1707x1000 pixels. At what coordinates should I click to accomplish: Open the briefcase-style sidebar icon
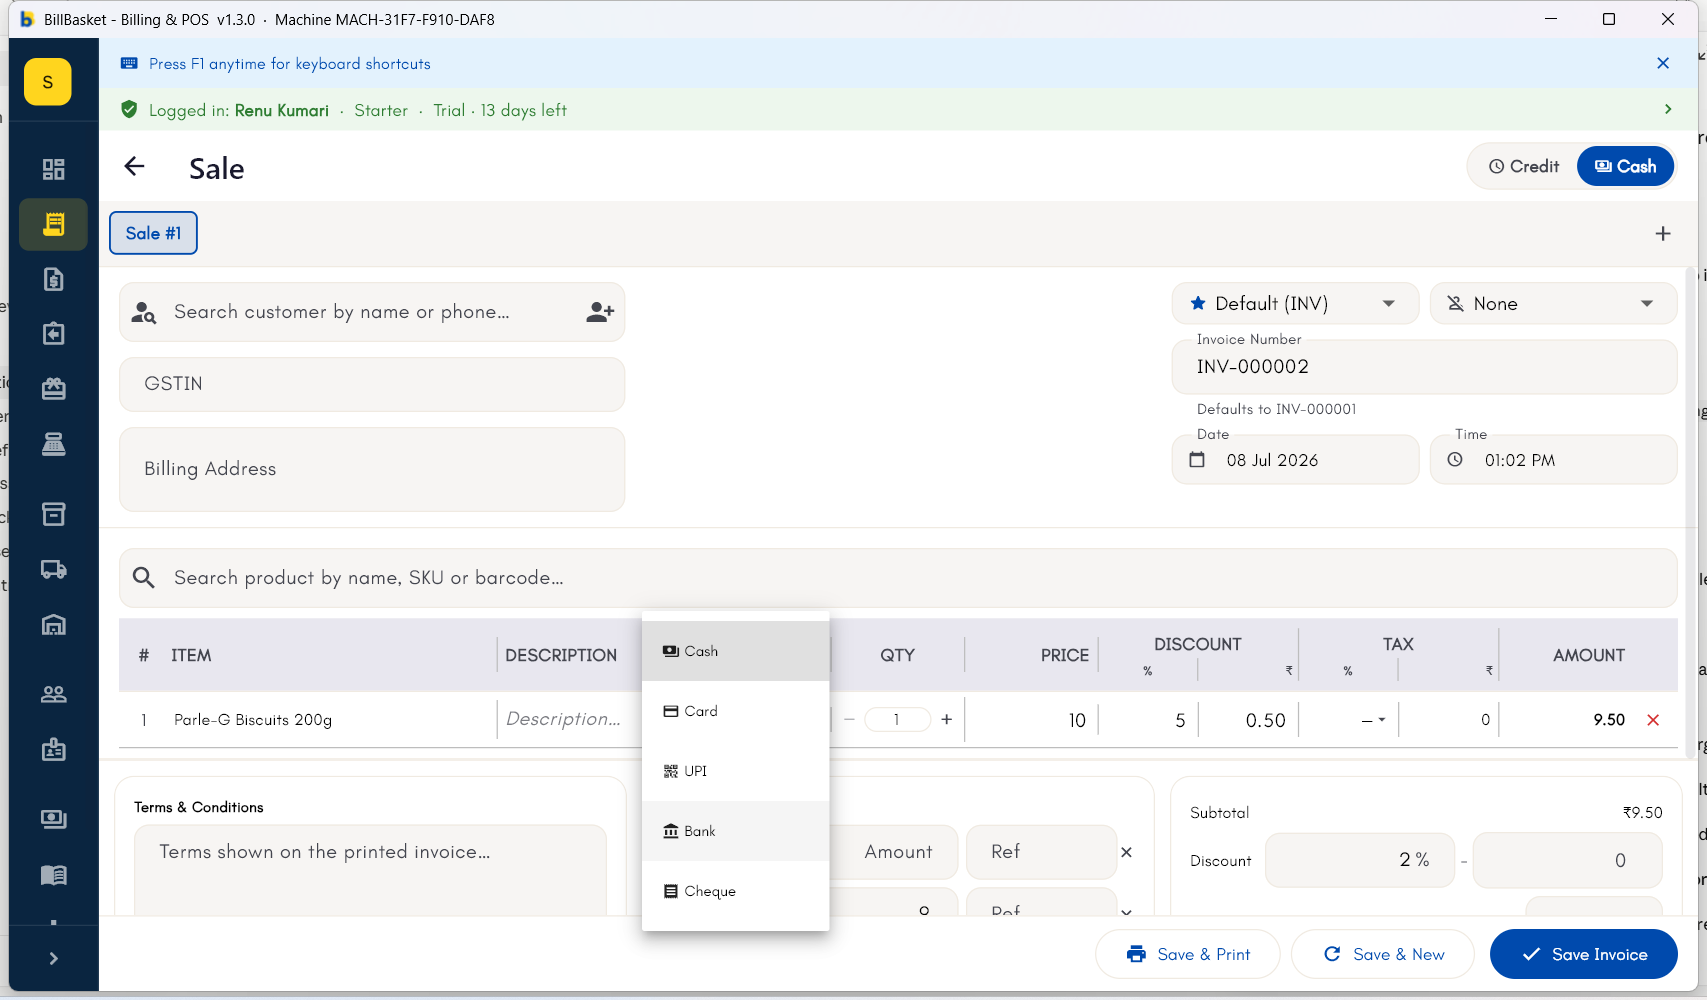pos(53,388)
